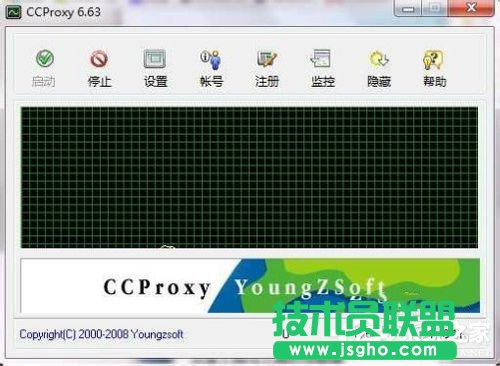Click the Copyright(C) 2000-2008 Youngzsoft text
The image size is (500, 366).
tap(101, 334)
